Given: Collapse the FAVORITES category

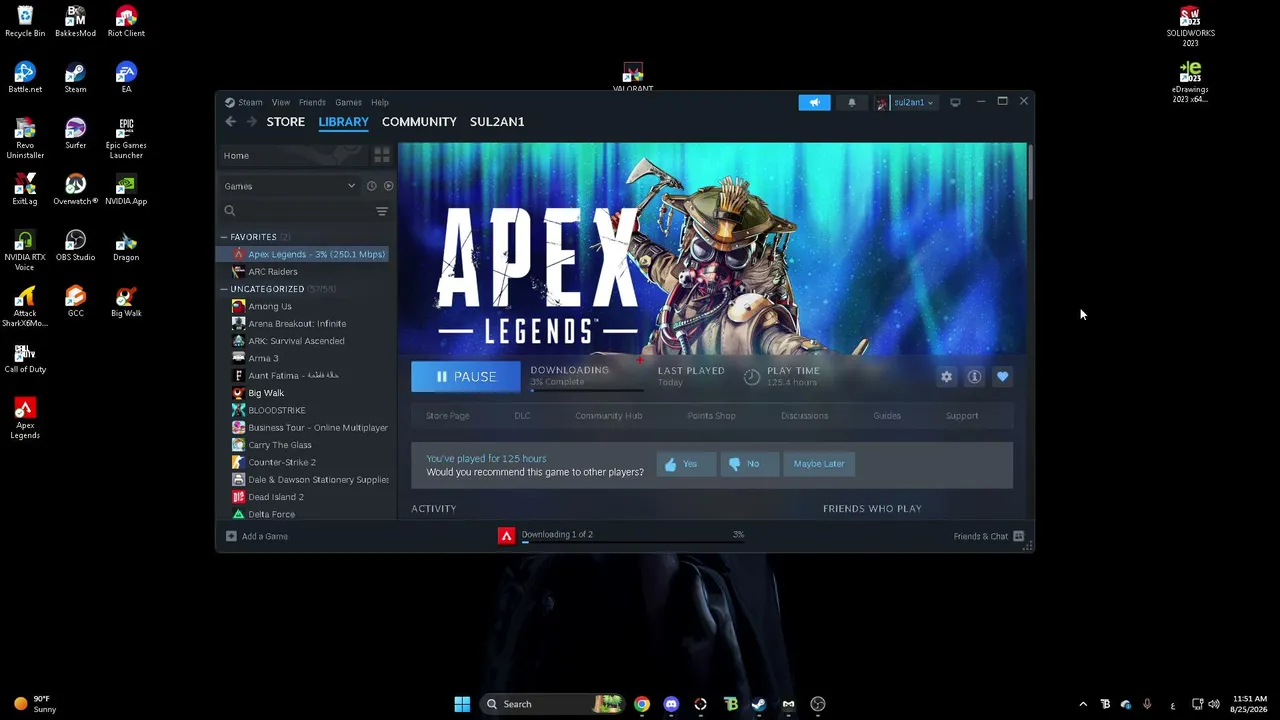Looking at the screenshot, I should click(224, 237).
